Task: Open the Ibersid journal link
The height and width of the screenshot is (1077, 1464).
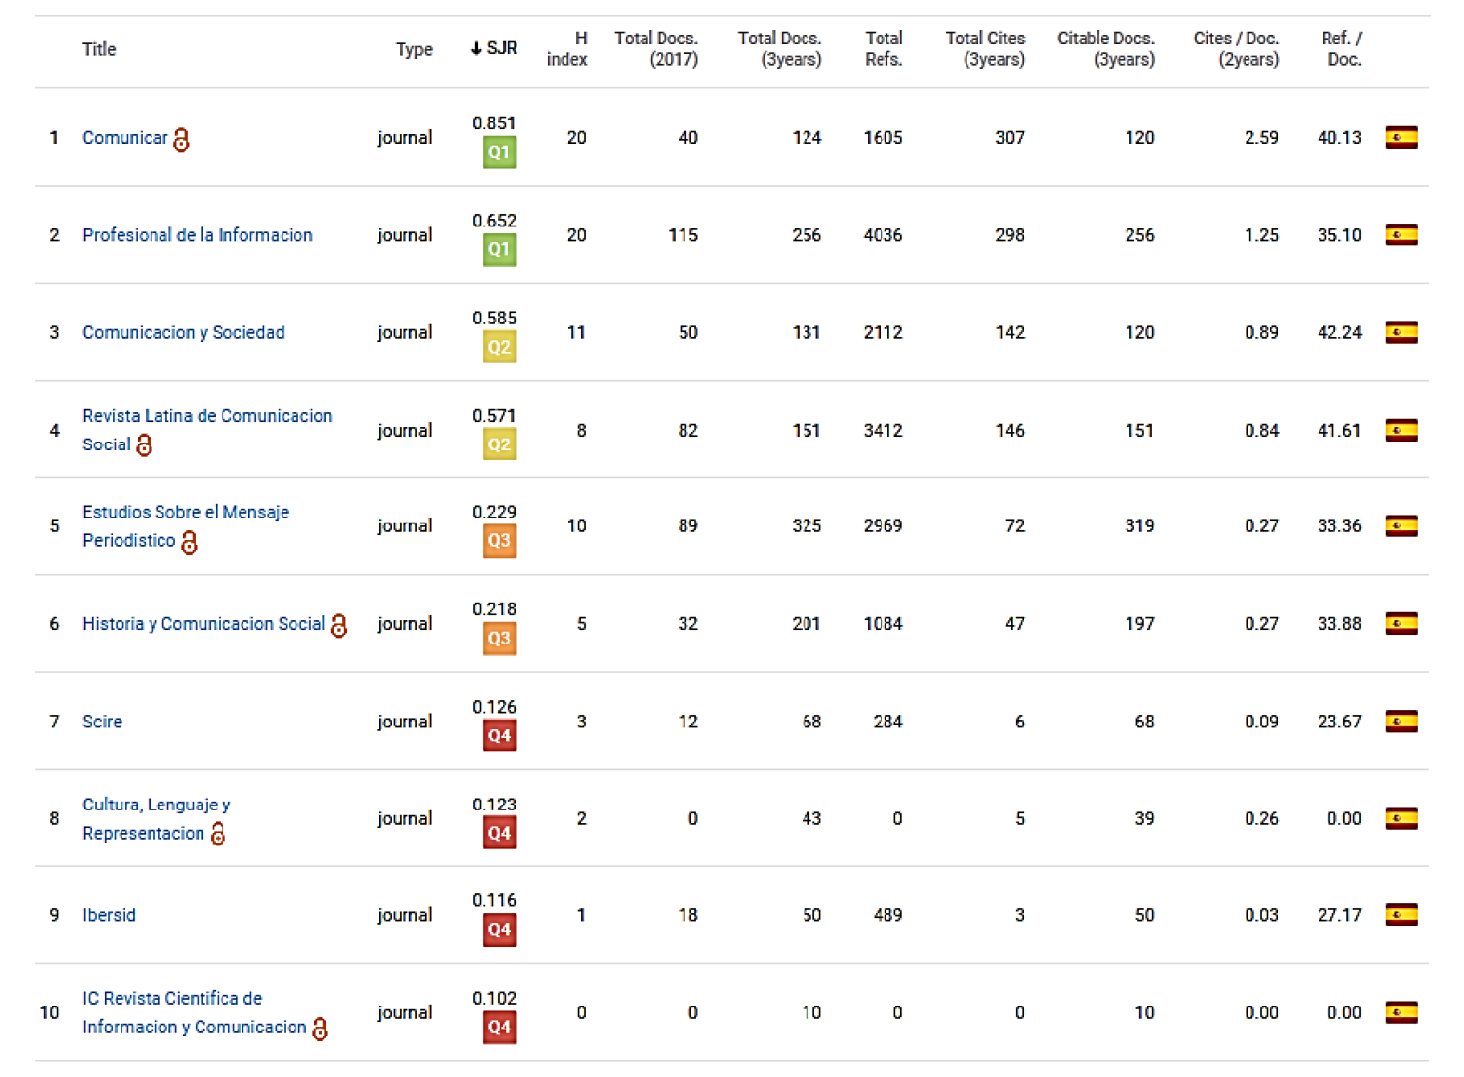Action: tap(109, 915)
